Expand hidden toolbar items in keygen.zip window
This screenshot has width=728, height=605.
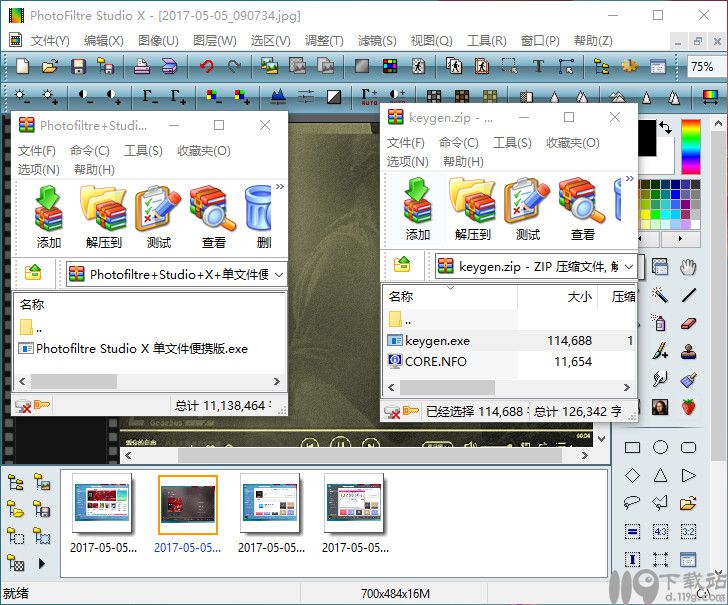pyautogui.click(x=629, y=179)
